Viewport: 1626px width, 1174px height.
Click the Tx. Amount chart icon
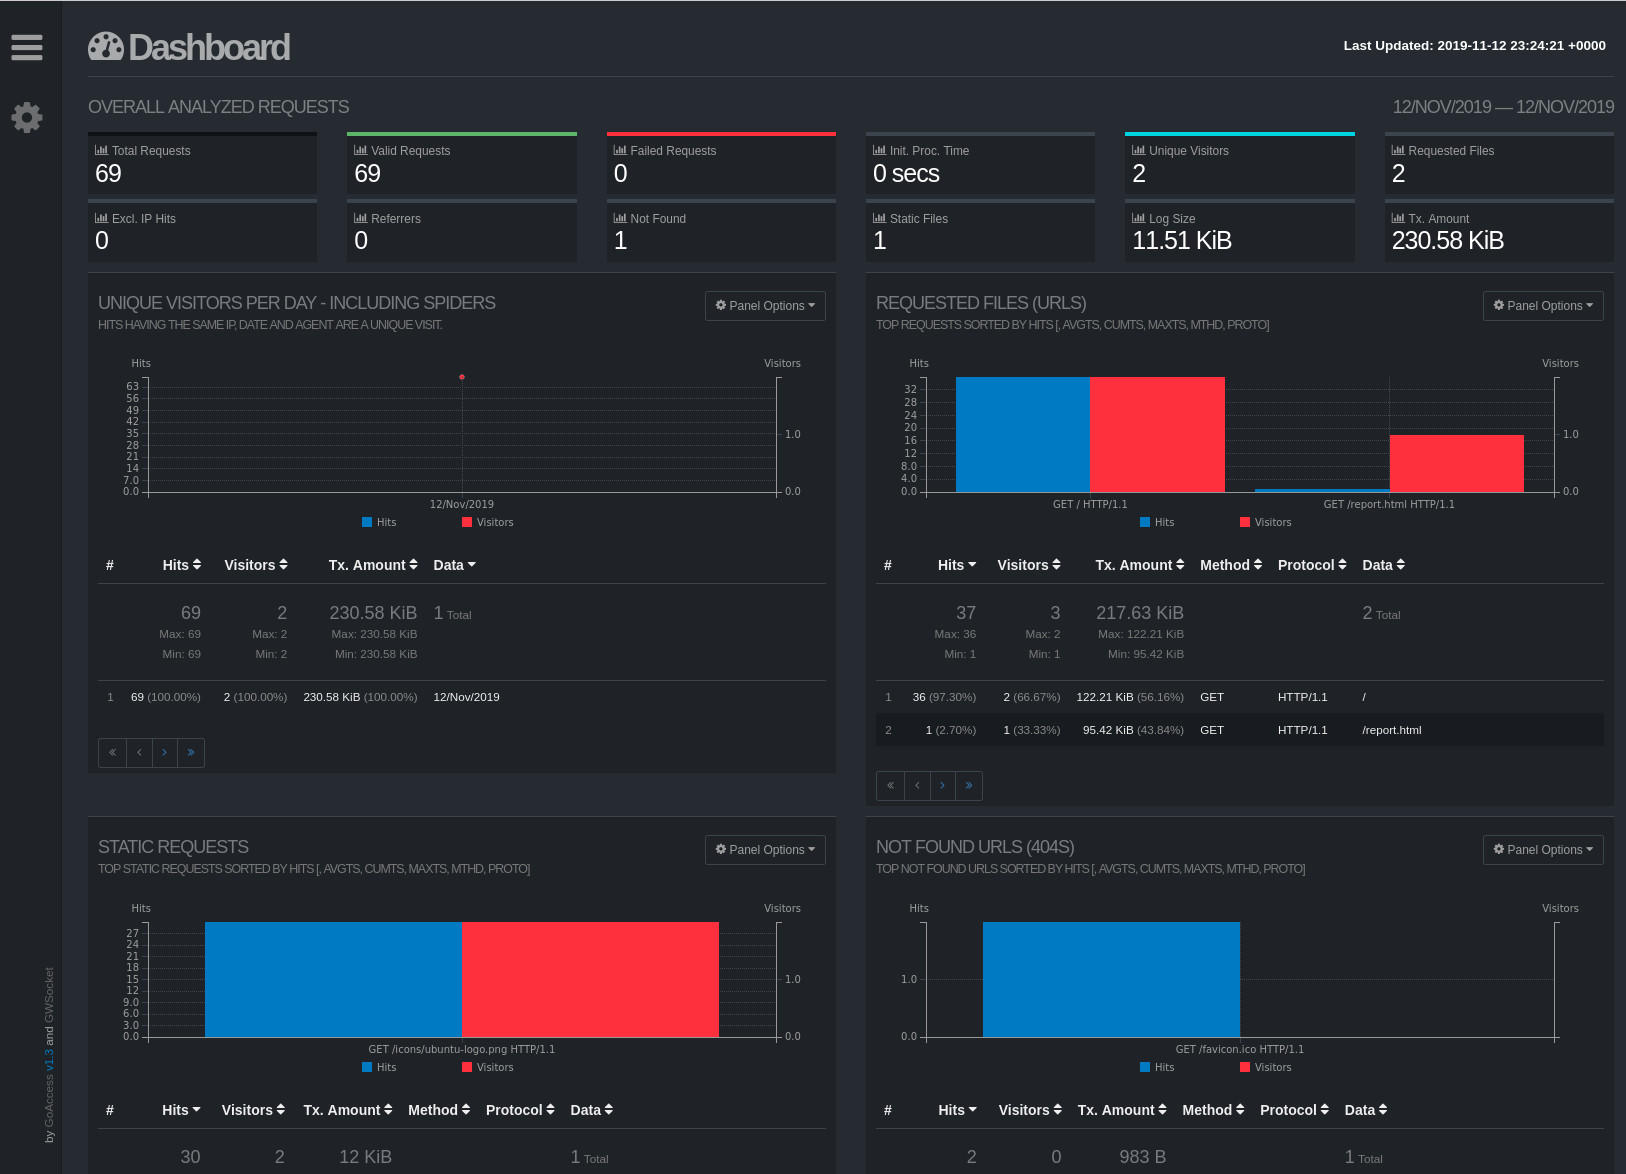click(x=1398, y=218)
